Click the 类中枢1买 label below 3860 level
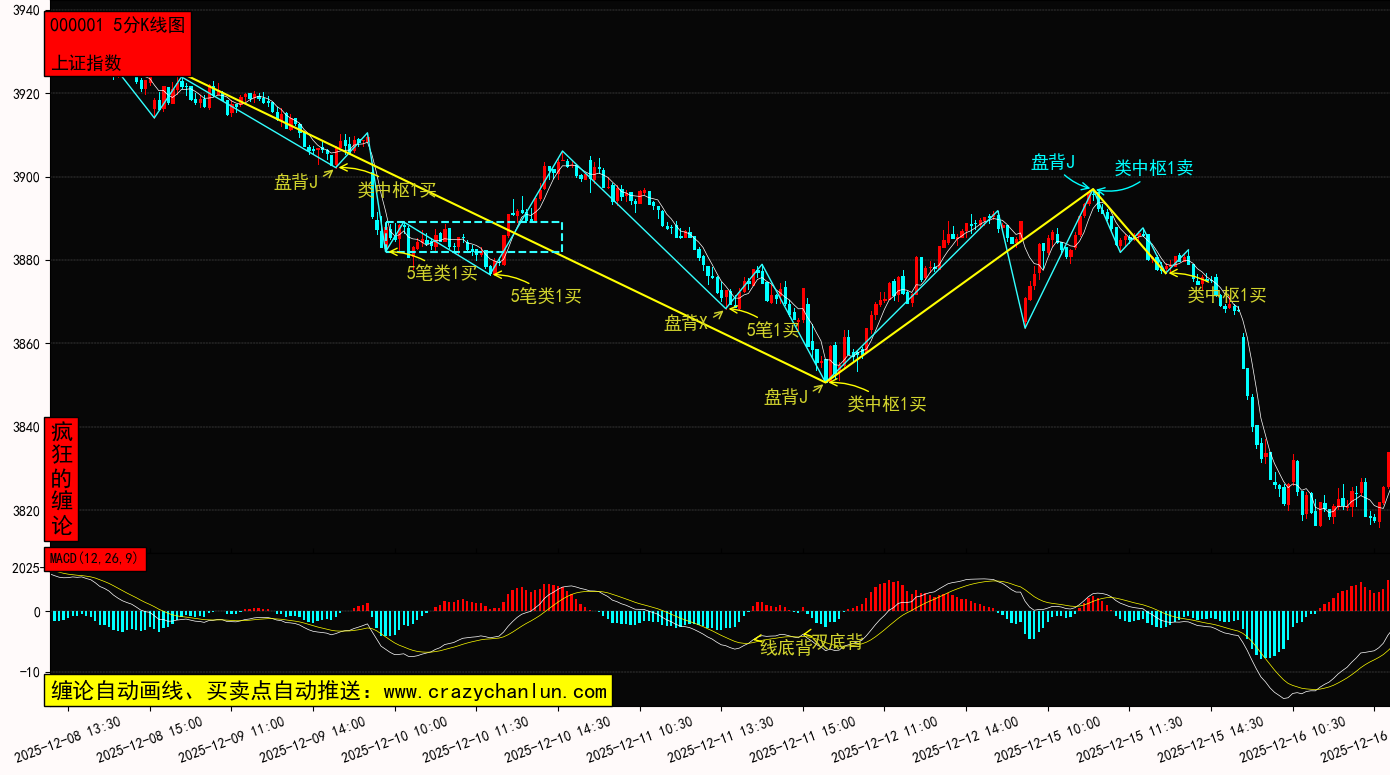 pyautogui.click(x=887, y=404)
